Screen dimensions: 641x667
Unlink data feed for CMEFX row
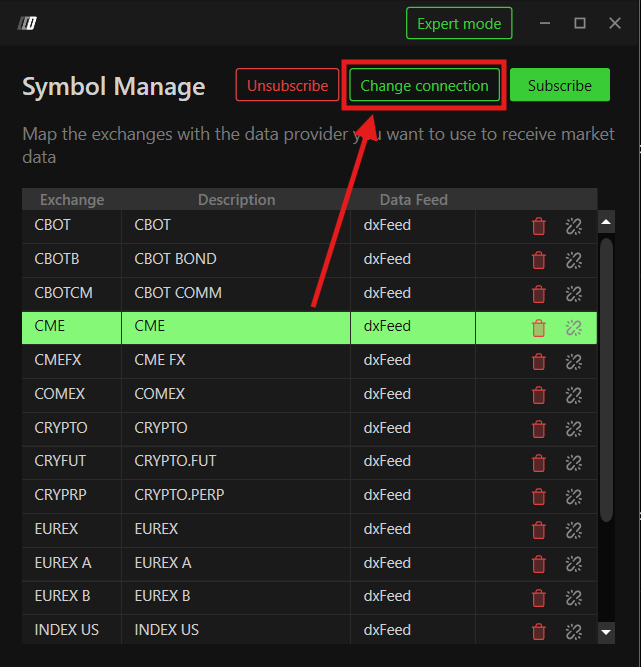(573, 362)
